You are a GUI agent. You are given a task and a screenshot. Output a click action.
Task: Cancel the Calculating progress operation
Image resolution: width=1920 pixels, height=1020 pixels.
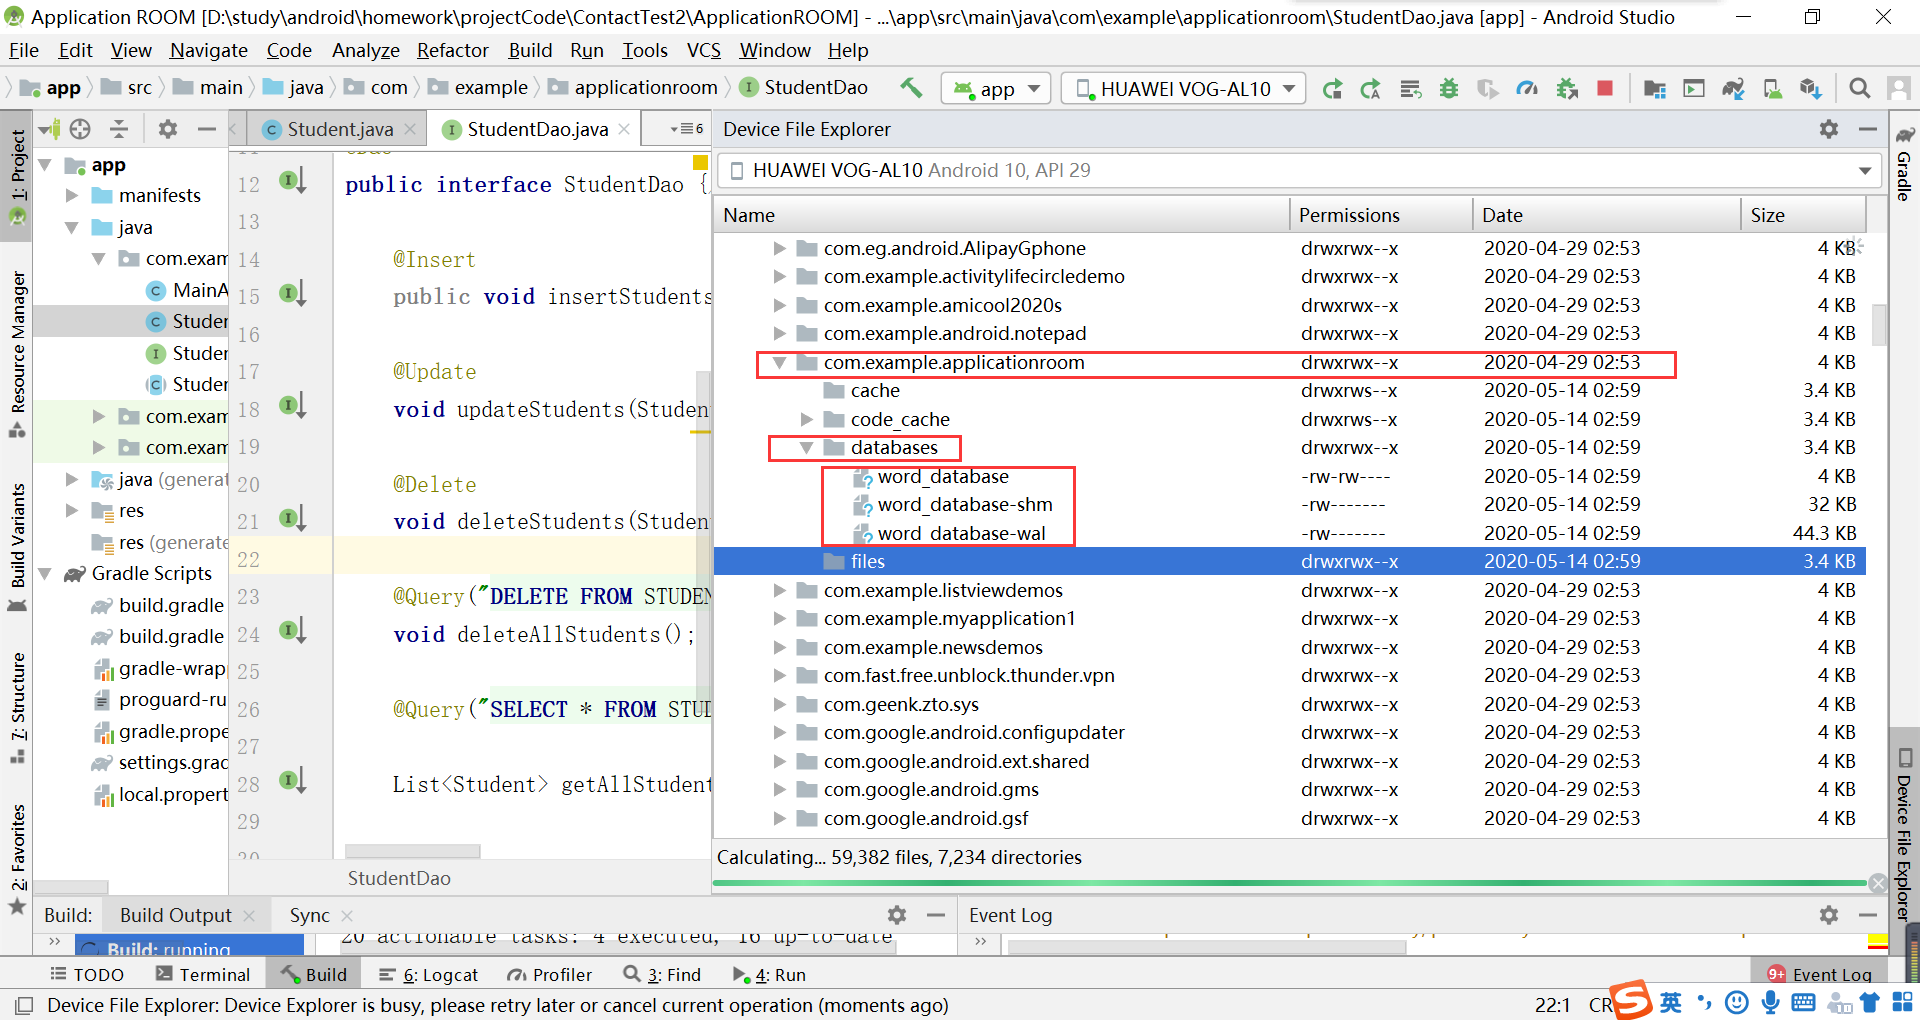1878,883
